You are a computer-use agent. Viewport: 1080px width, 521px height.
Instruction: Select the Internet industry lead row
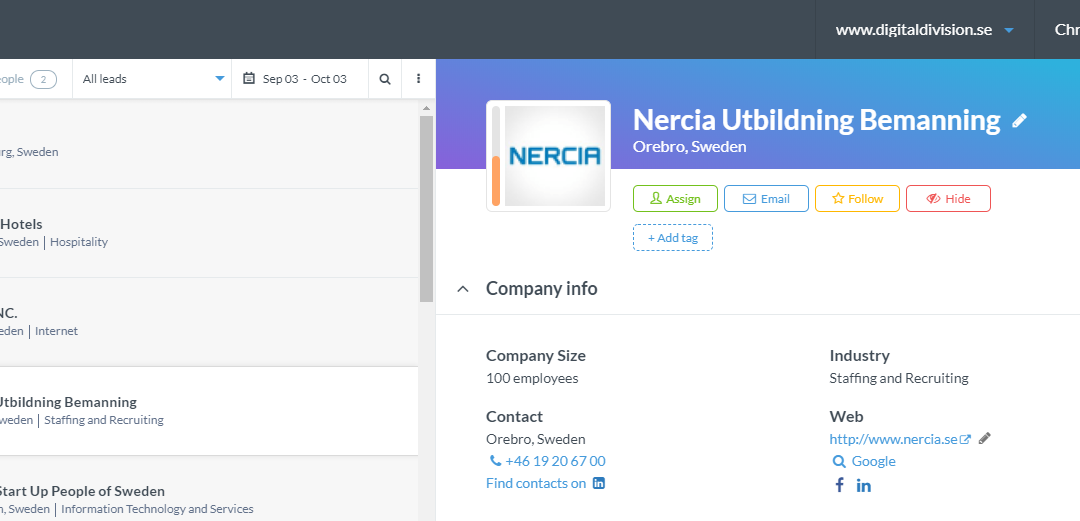[209, 322]
